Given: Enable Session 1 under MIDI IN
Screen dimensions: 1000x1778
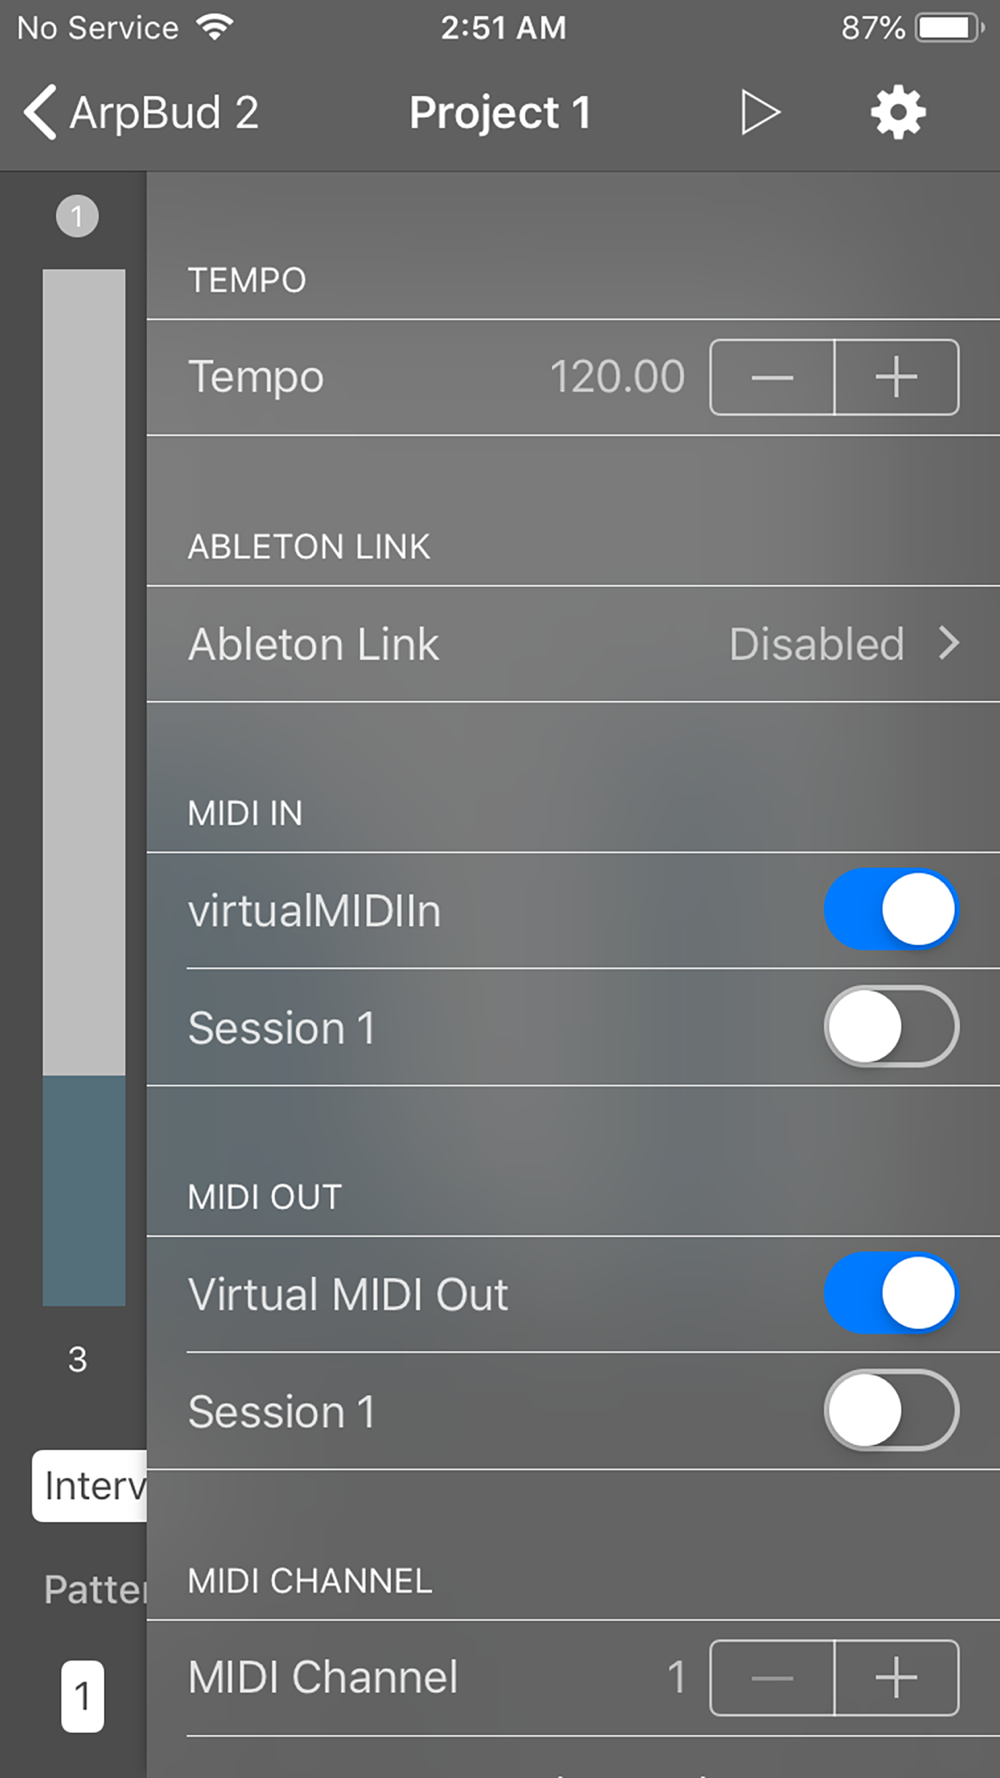Looking at the screenshot, I should [x=891, y=1027].
